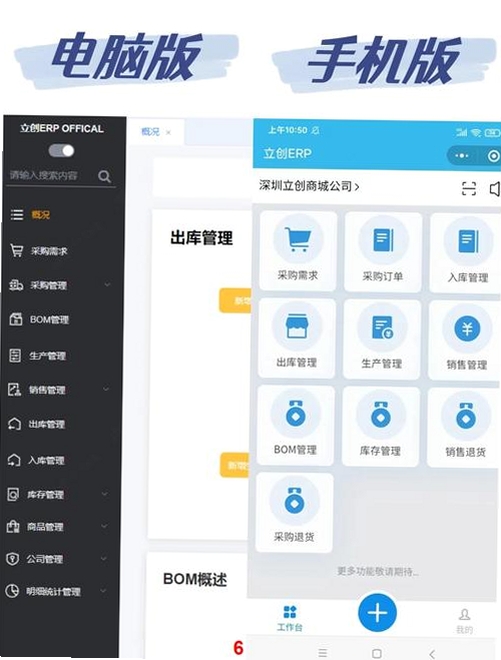This screenshot has height=660, width=501.
Task: Open the mini-program three-dots menu
Action: tap(461, 156)
